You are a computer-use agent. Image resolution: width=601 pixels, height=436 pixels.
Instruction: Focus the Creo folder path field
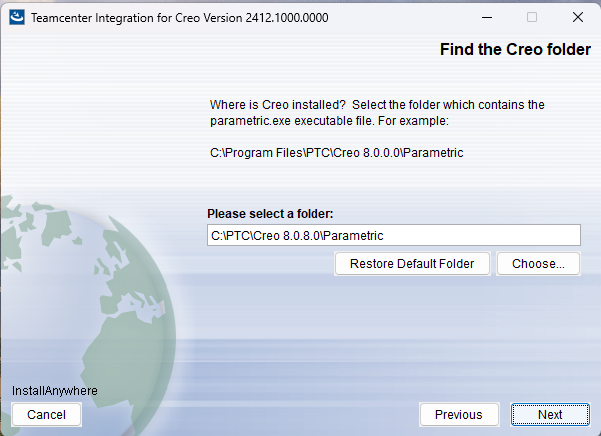pyautogui.click(x=394, y=235)
